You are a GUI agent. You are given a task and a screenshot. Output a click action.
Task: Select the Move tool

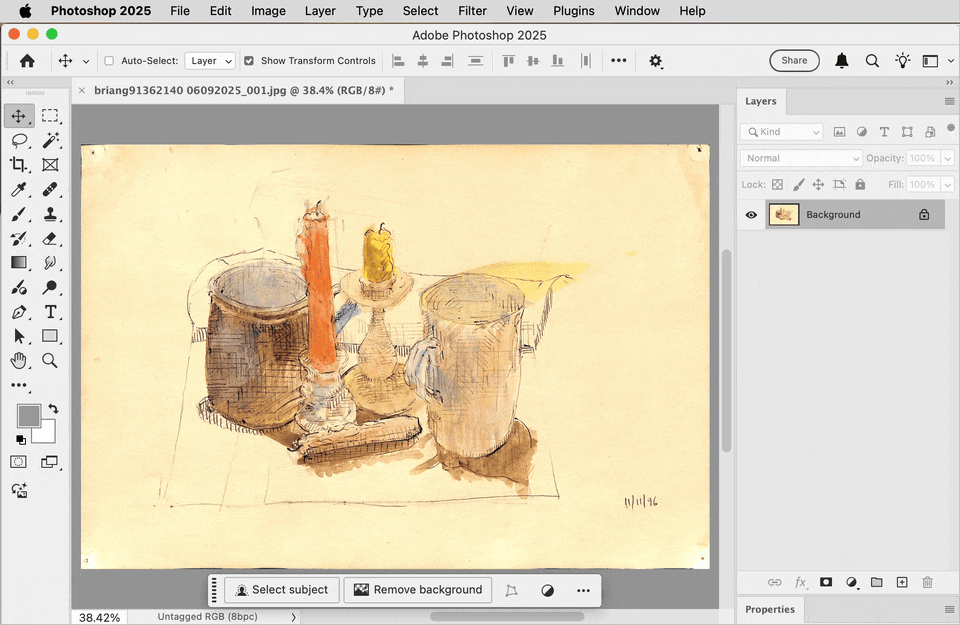pos(19,116)
